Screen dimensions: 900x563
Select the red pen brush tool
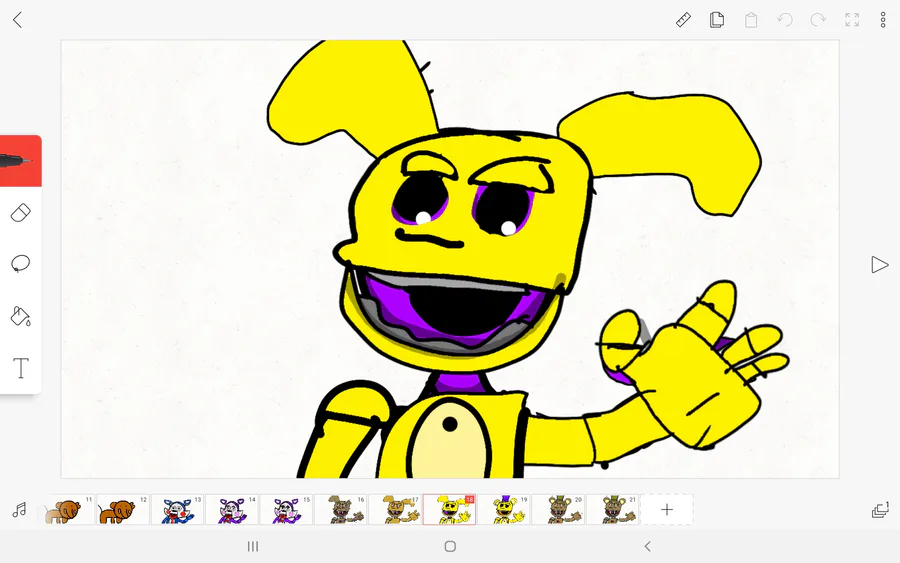[x=21, y=161]
